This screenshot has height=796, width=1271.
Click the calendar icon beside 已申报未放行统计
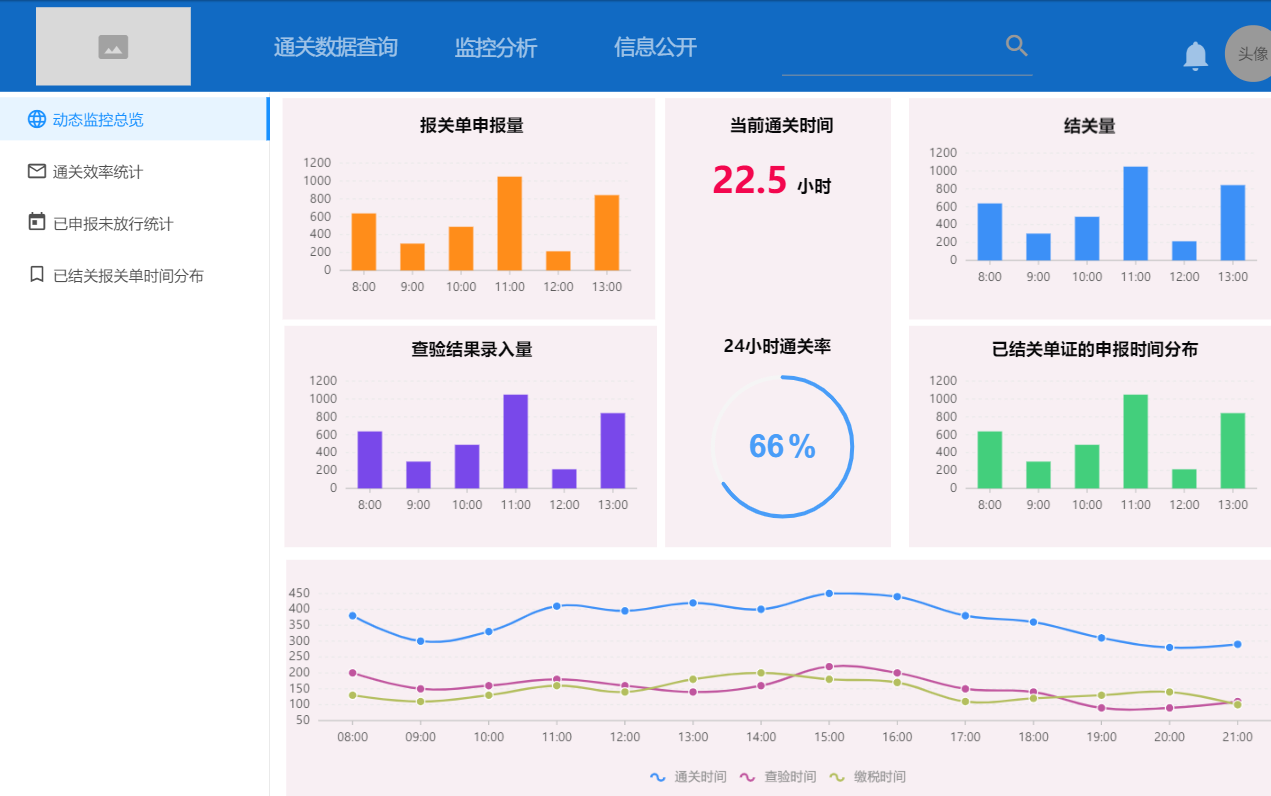point(37,222)
